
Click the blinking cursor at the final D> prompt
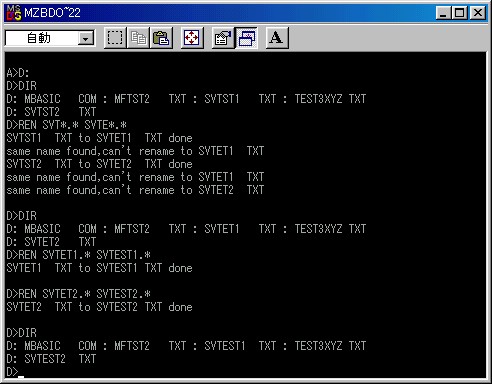point(21,377)
